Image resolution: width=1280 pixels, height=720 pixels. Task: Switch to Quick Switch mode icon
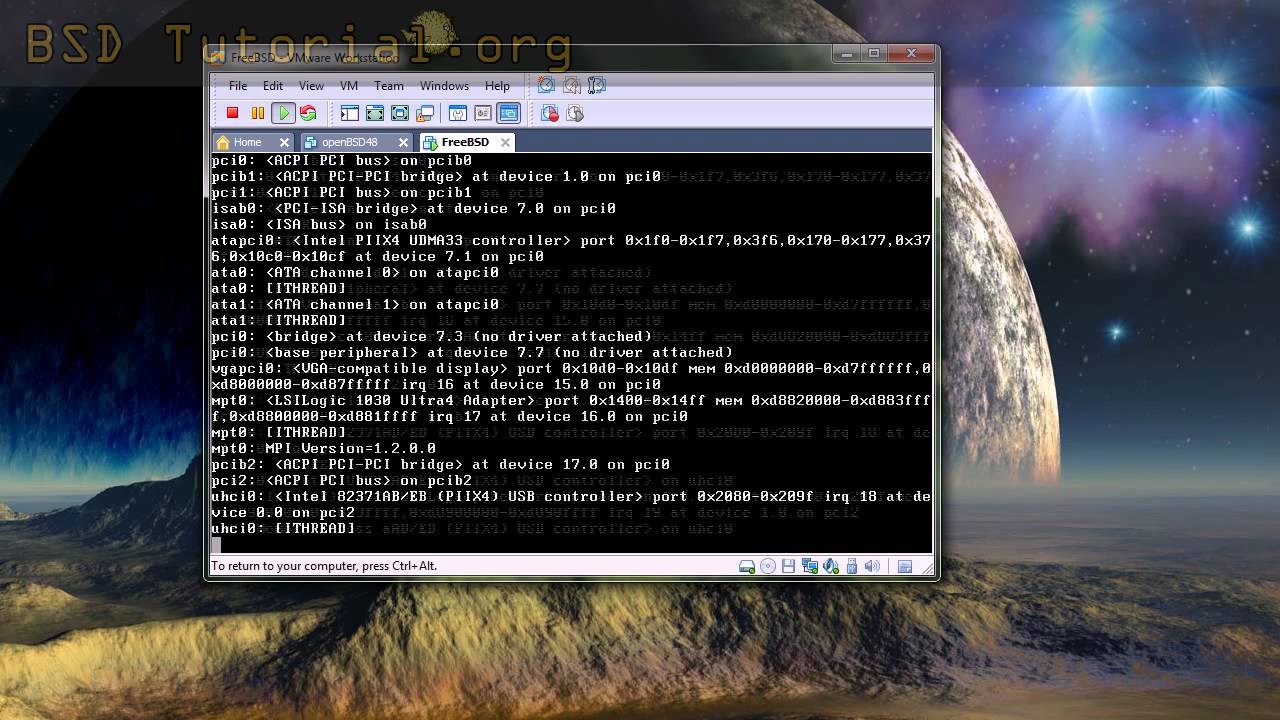374,113
